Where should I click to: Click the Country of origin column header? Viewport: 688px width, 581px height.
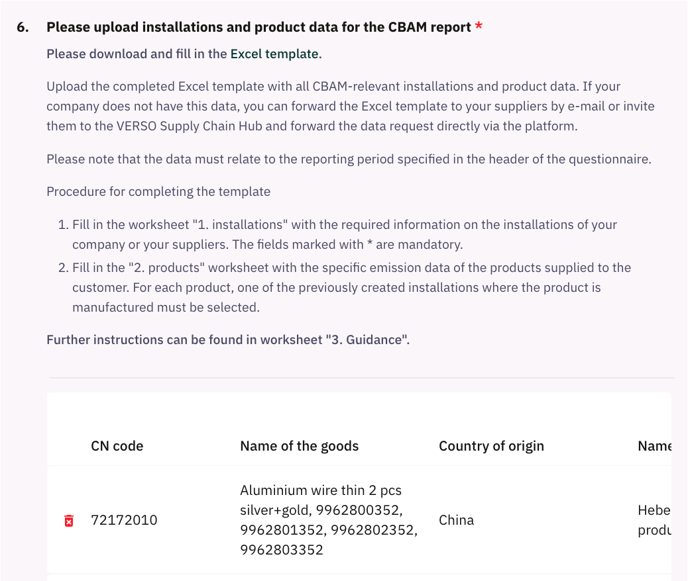(x=491, y=446)
